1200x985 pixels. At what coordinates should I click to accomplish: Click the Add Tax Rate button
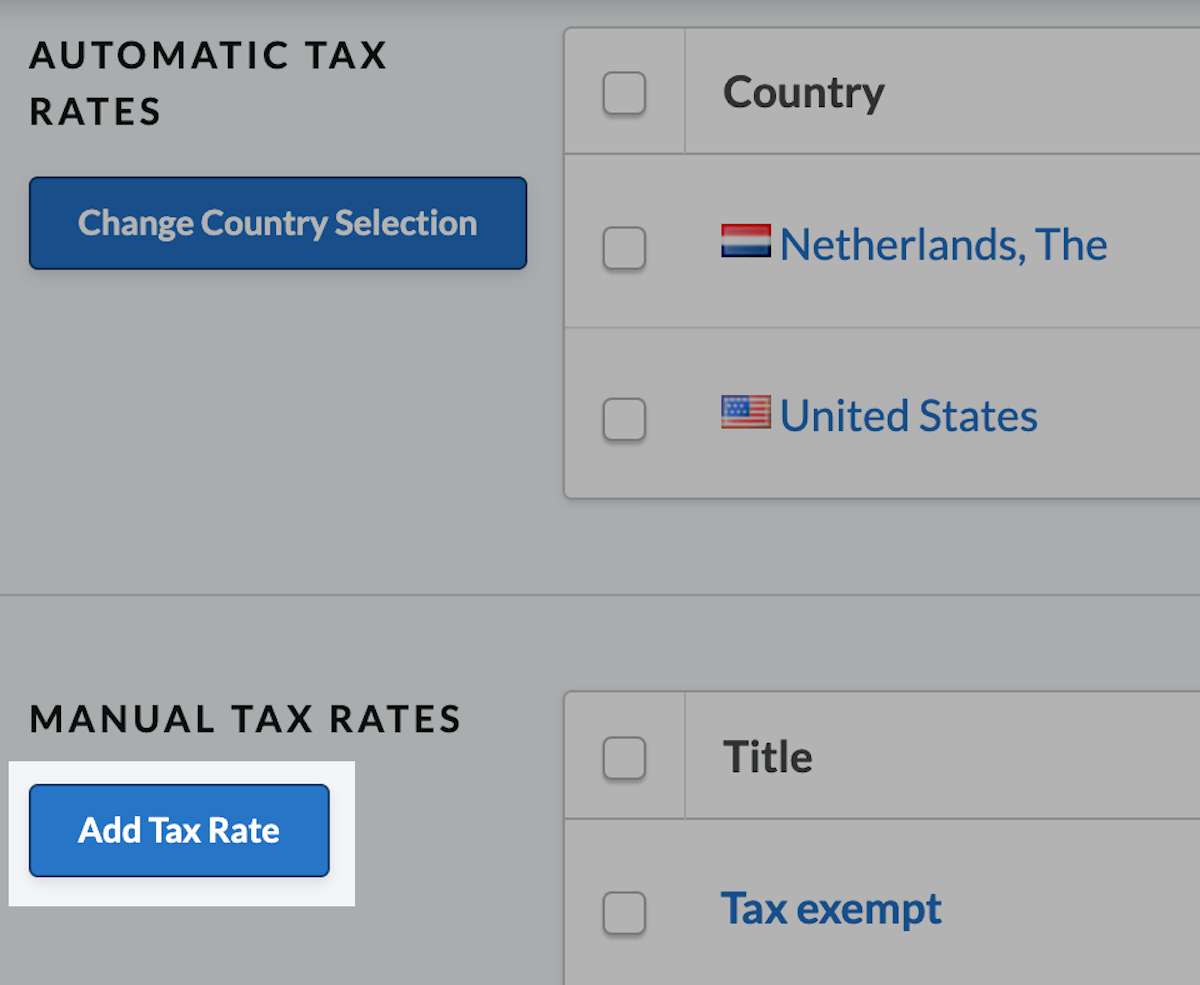click(x=179, y=831)
